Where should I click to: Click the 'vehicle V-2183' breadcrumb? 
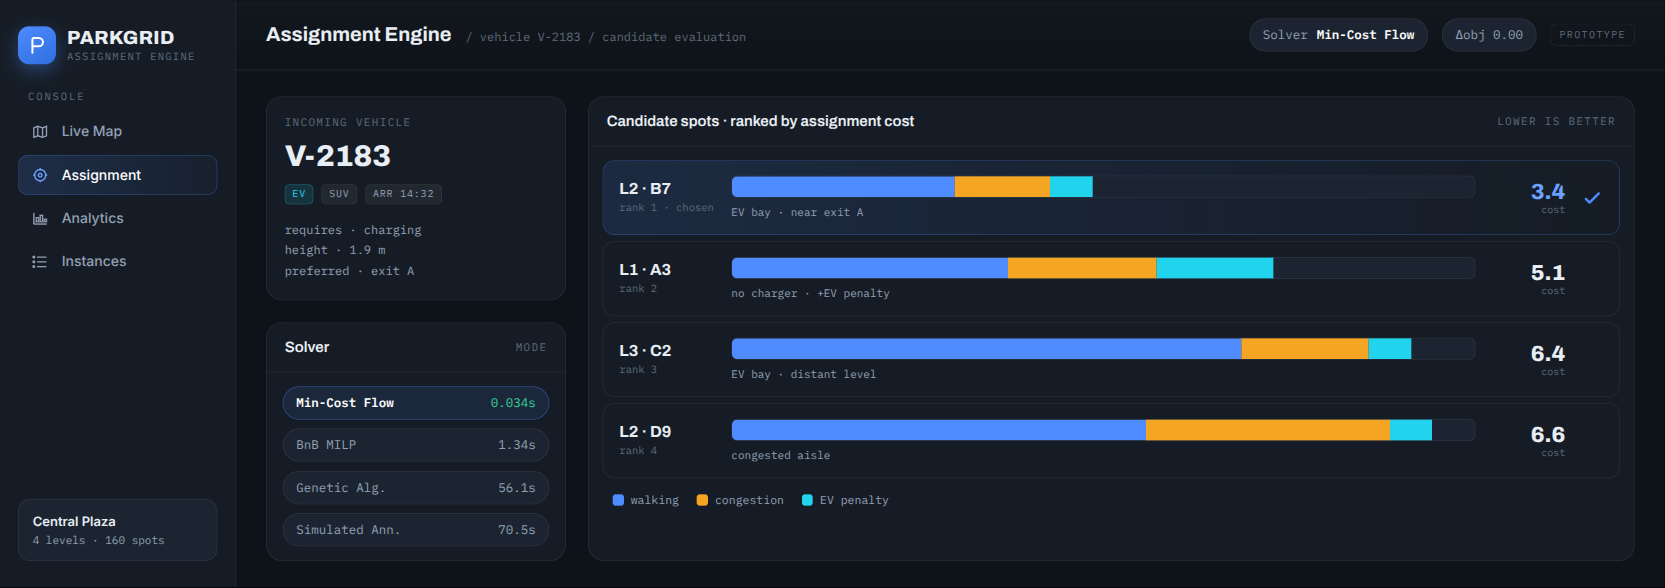[x=530, y=37]
